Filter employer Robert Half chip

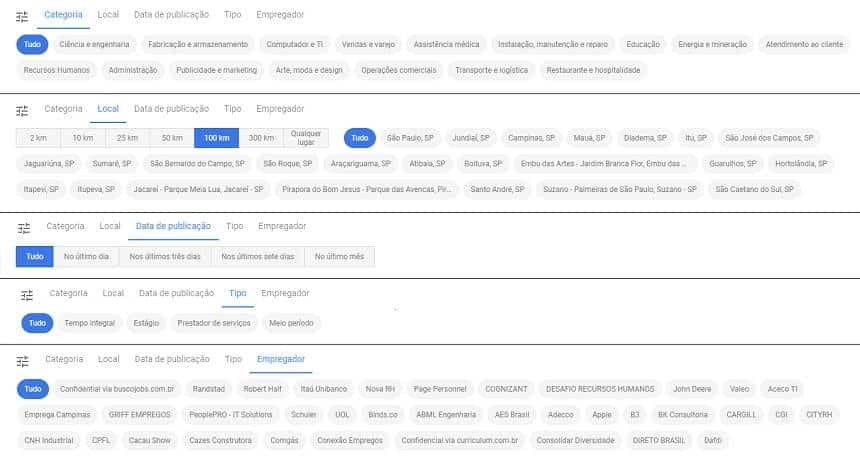[x=263, y=389]
